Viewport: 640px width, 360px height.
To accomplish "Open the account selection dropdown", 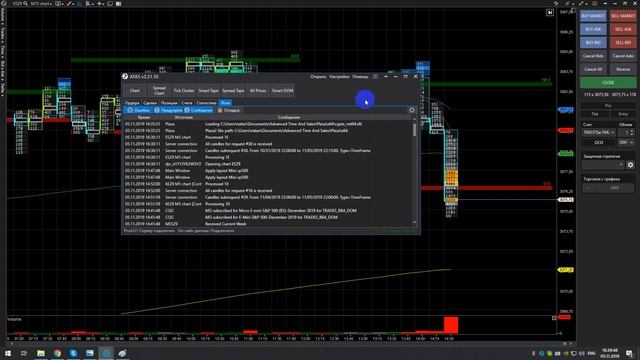I will [x=599, y=132].
